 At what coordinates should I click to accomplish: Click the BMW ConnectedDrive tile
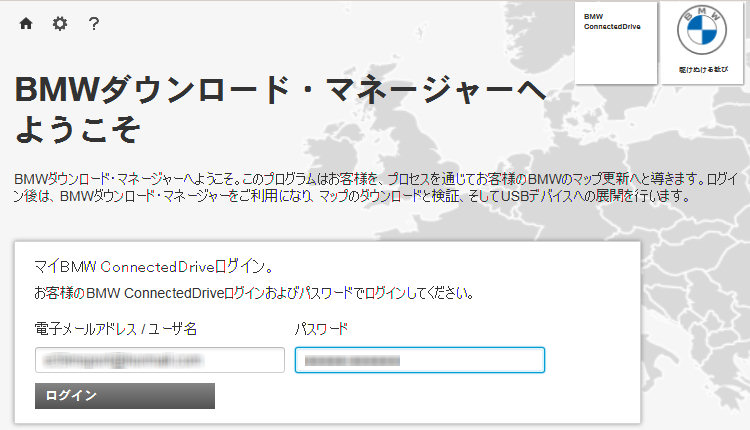click(x=616, y=43)
